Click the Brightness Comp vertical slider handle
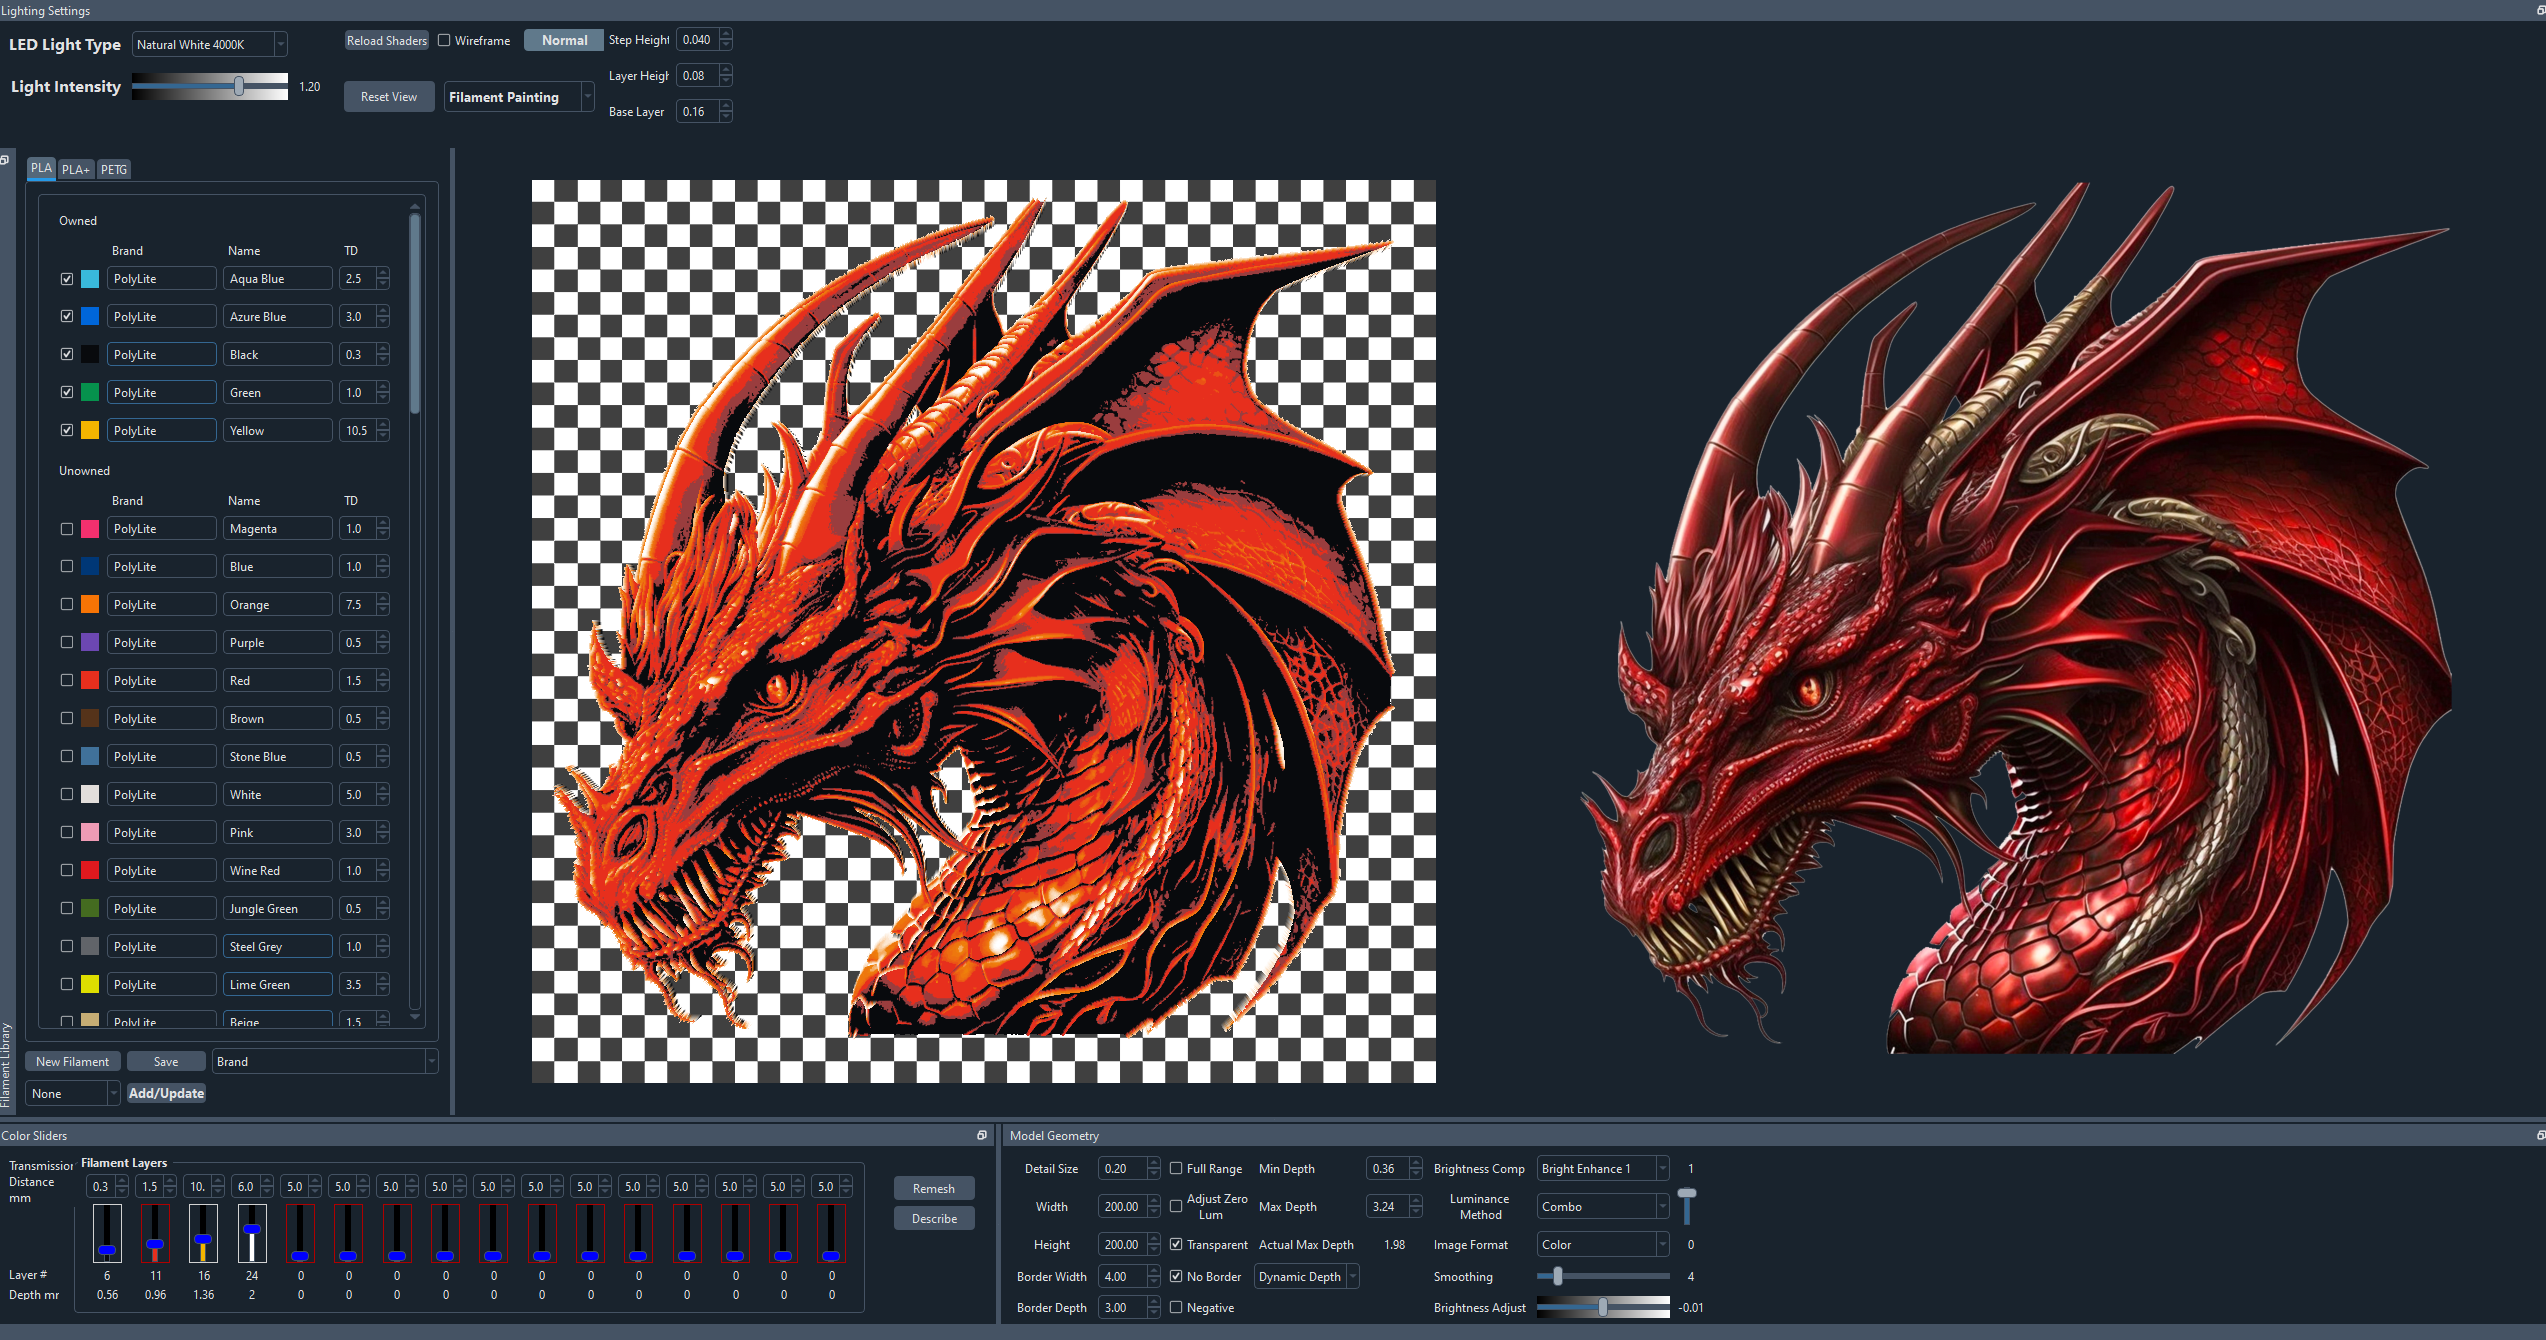Image resolution: width=2546 pixels, height=1340 pixels. click(1687, 1193)
